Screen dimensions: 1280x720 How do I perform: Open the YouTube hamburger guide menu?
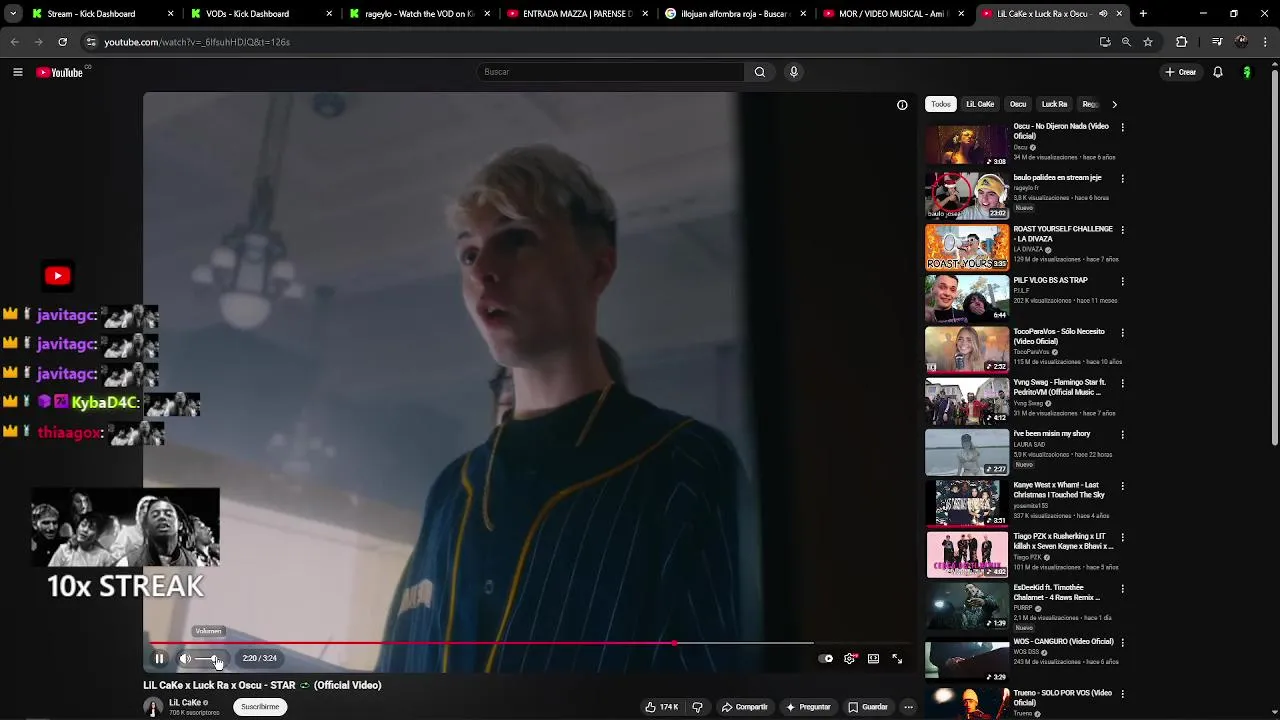[x=17, y=72]
